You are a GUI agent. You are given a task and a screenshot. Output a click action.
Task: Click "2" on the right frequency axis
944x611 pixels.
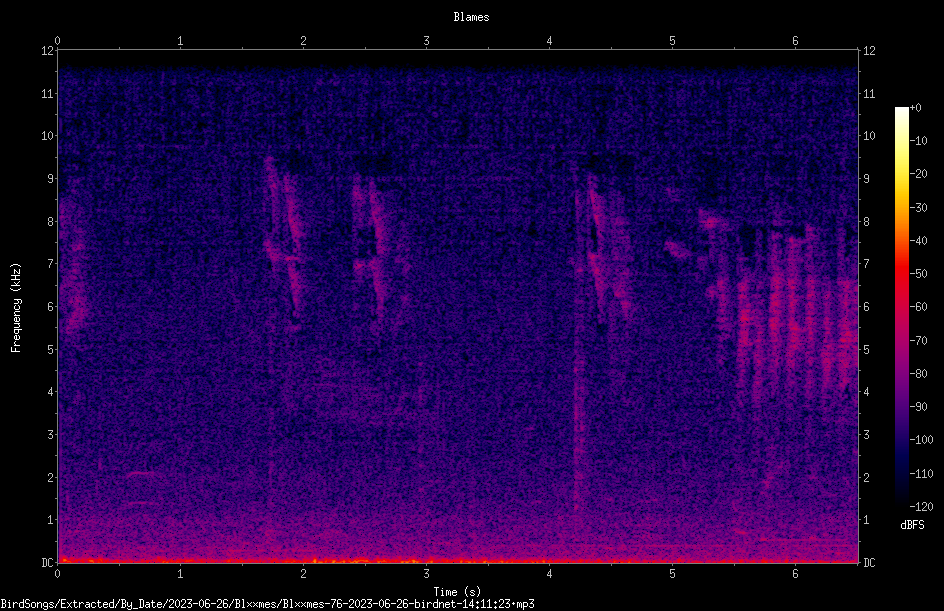click(x=866, y=477)
